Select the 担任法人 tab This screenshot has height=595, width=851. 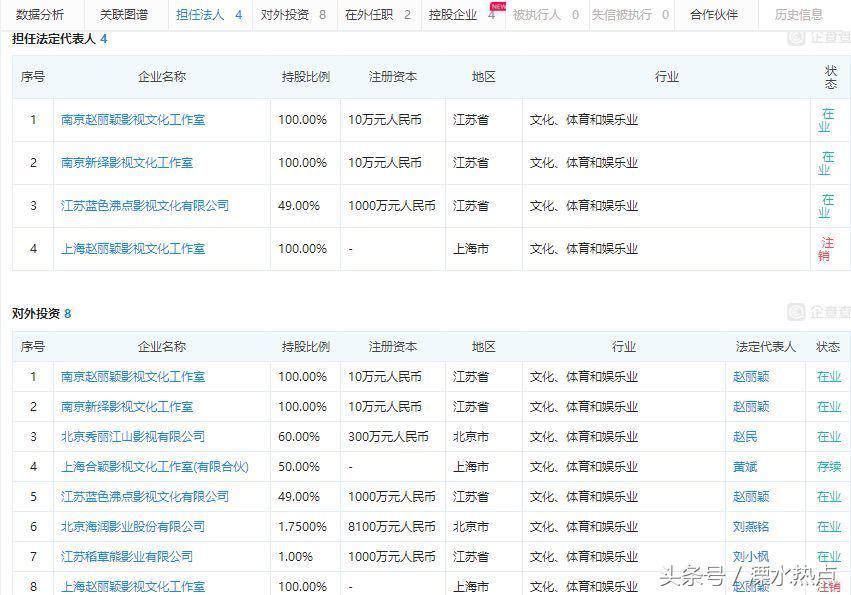pos(208,15)
